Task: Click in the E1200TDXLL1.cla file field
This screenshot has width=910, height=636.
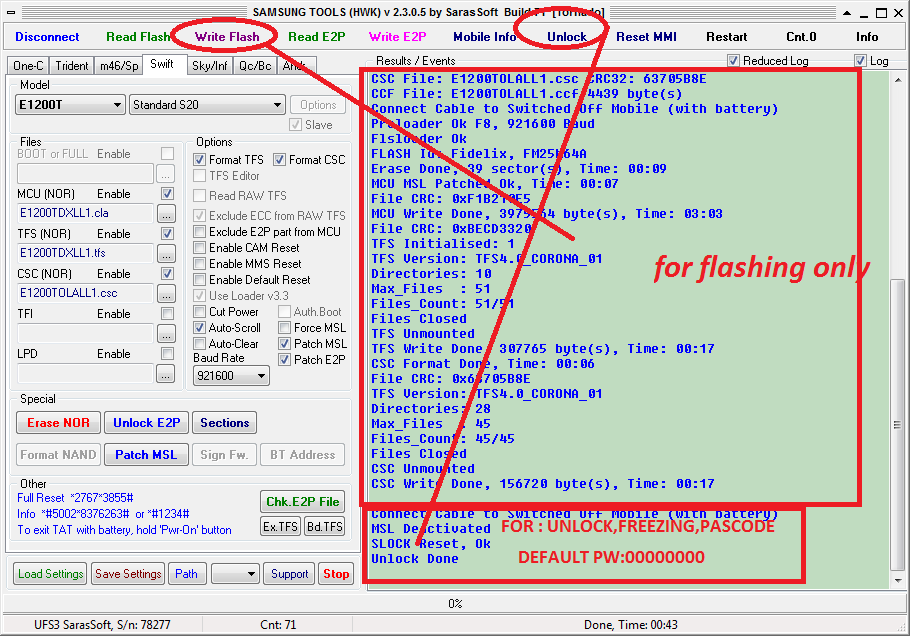Action: (x=86, y=214)
